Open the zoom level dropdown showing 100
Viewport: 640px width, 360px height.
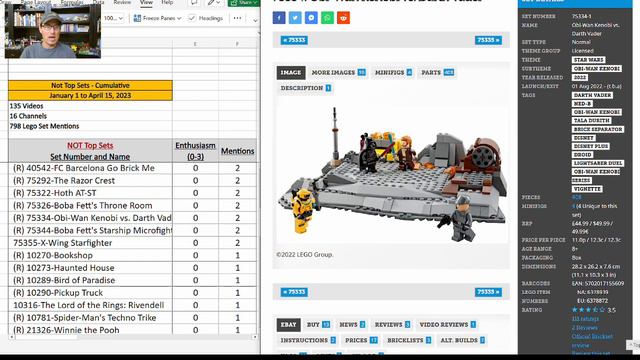[x=113, y=18]
